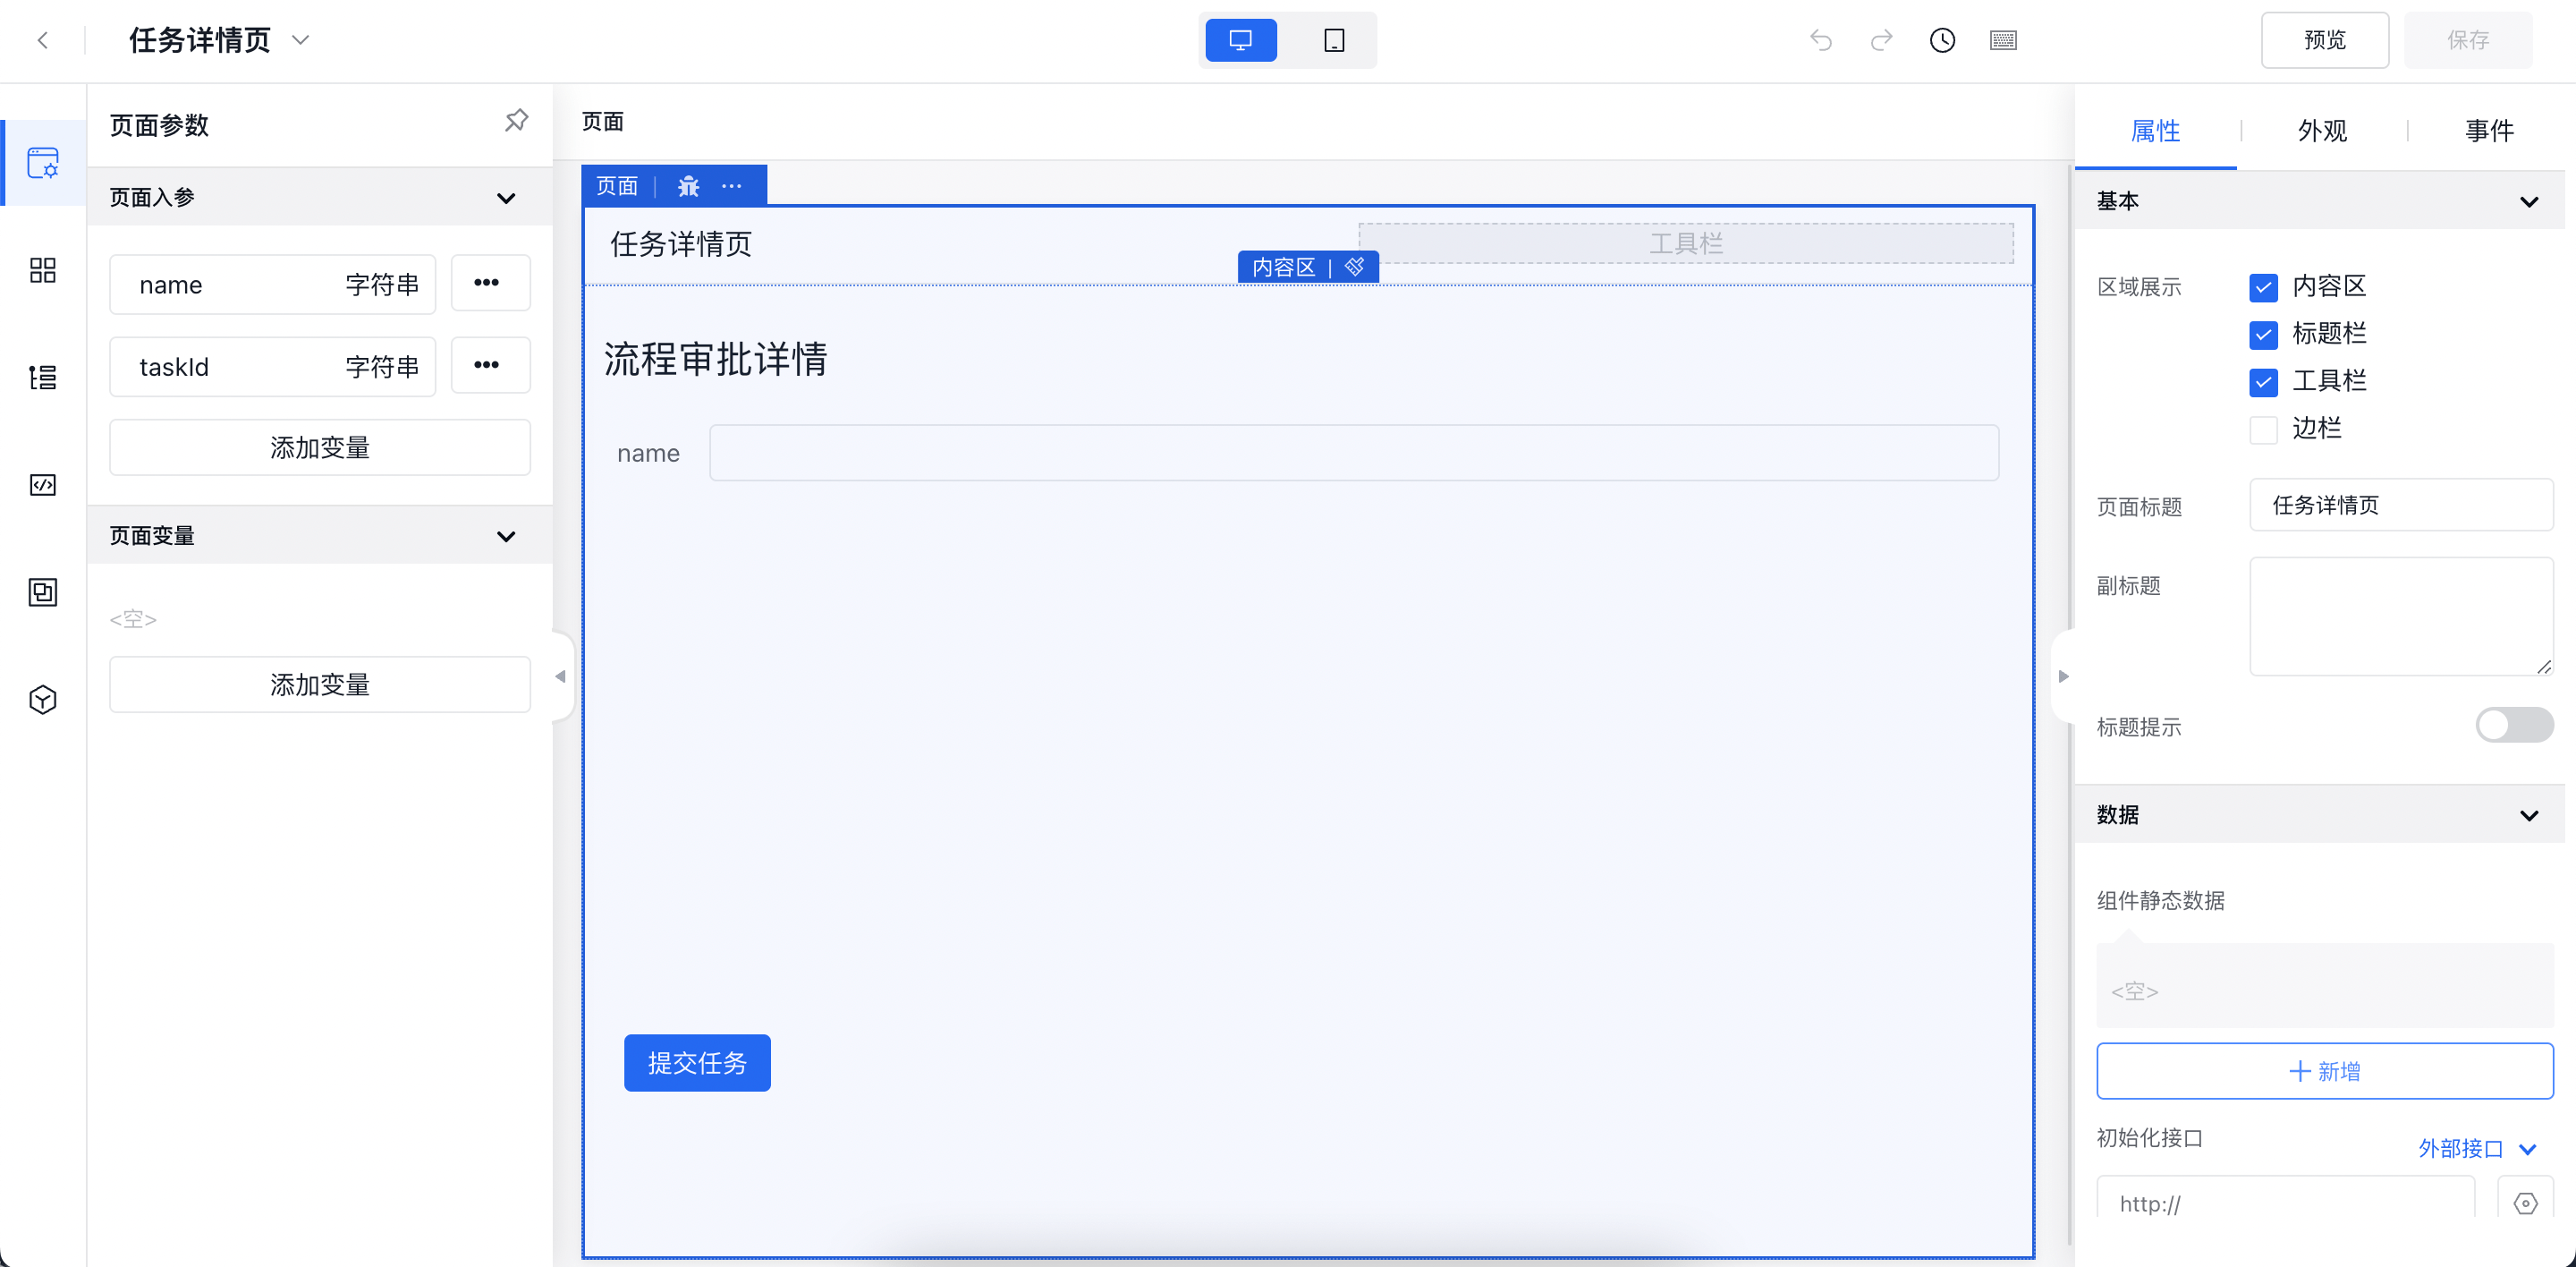Image resolution: width=2576 pixels, height=1267 pixels.
Task: Open the history clock icon
Action: 1942,40
